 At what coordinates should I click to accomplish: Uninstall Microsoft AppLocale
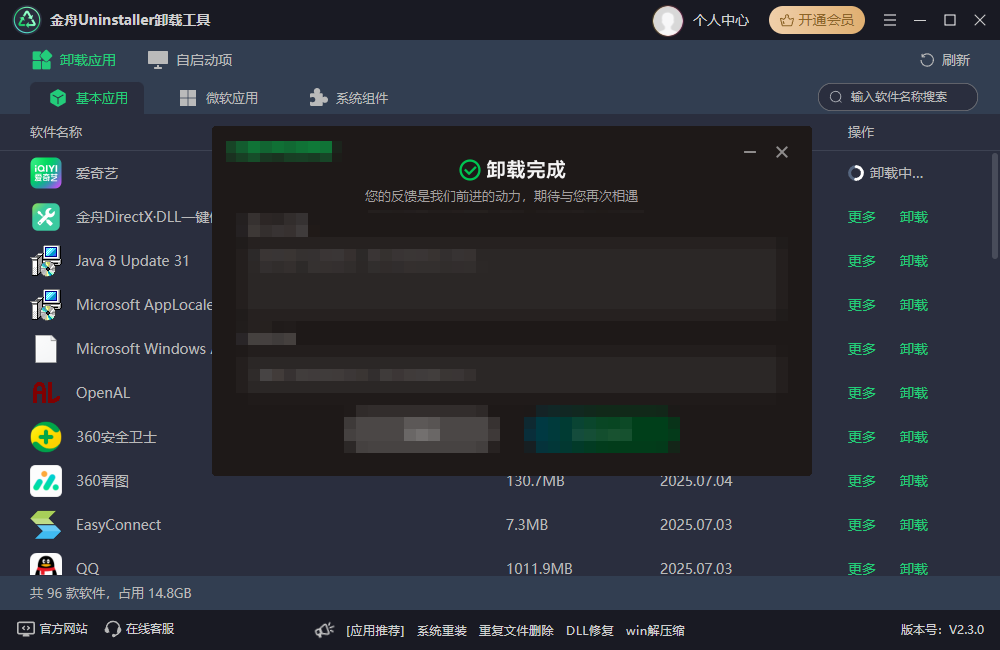(x=913, y=305)
